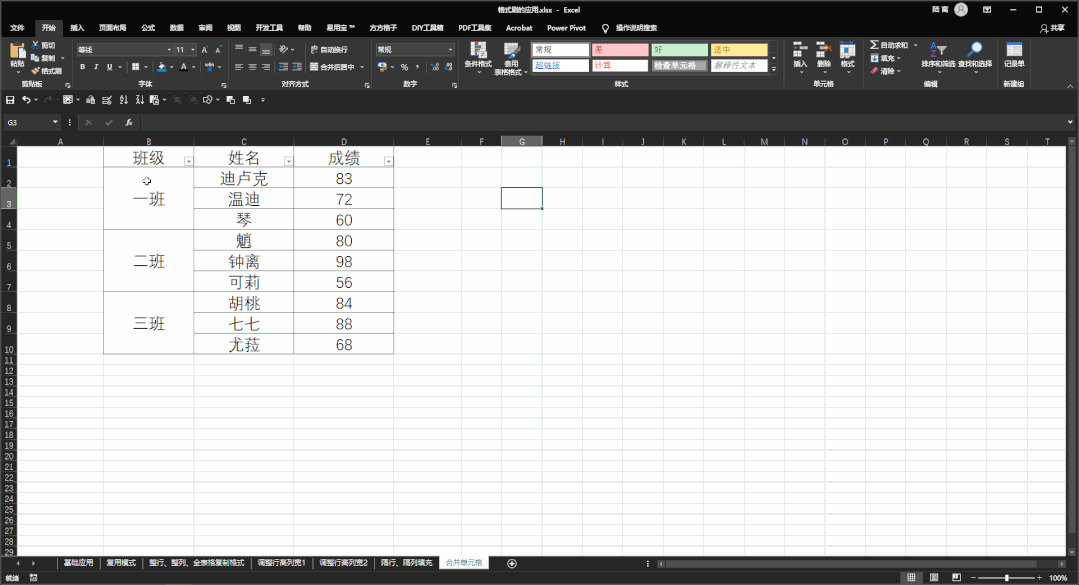Click the Increase Decimal icon
The width and height of the screenshot is (1079, 585).
tap(435, 67)
